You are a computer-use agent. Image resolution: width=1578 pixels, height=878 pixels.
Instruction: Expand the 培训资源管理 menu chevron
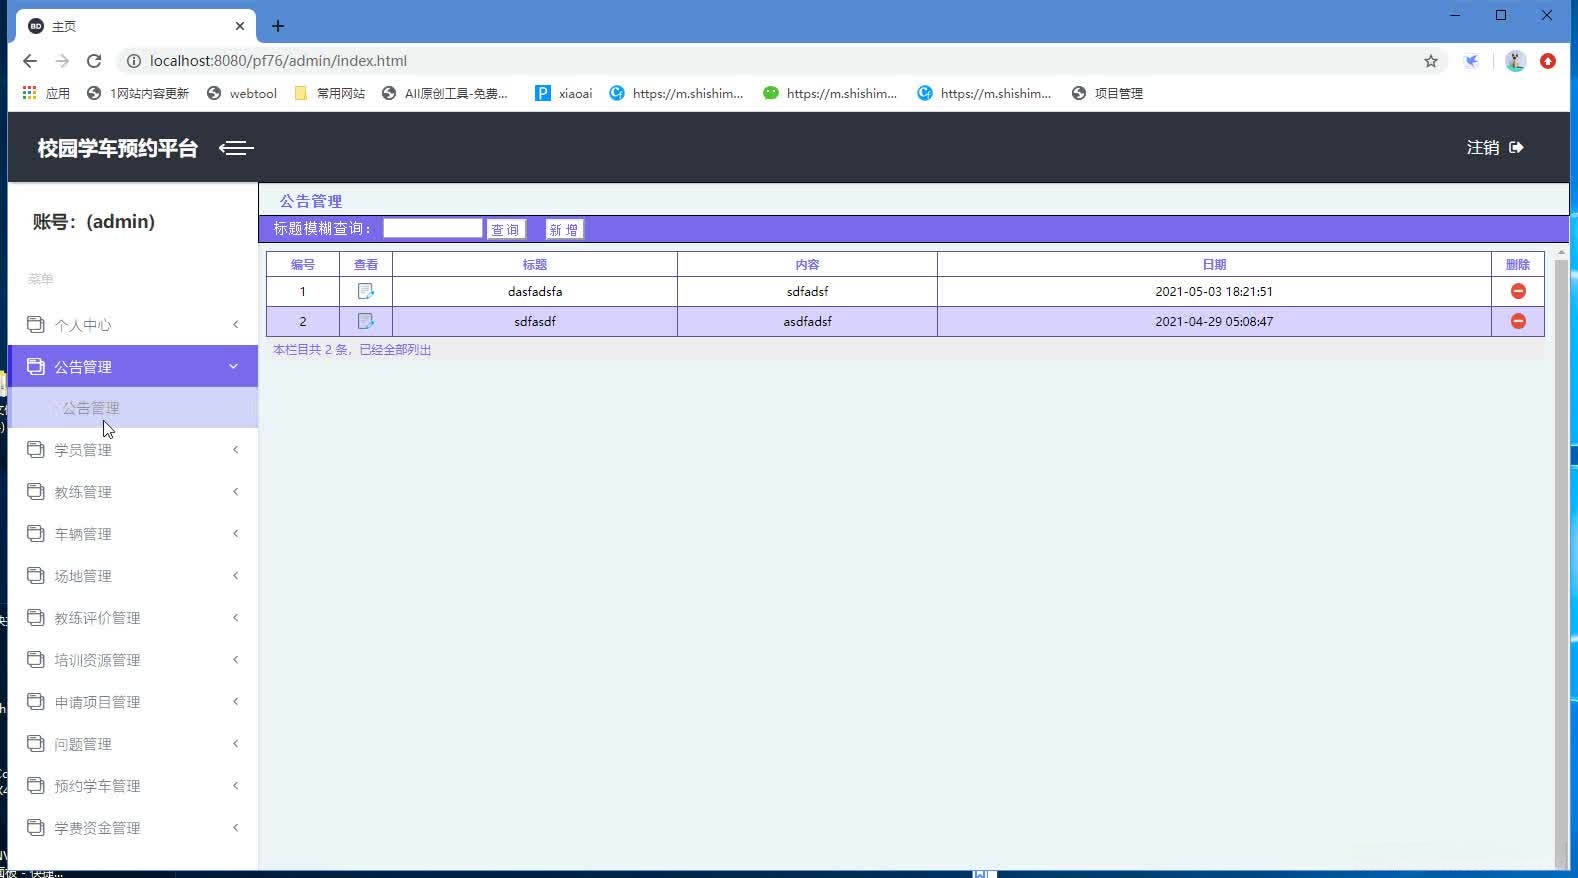point(235,659)
